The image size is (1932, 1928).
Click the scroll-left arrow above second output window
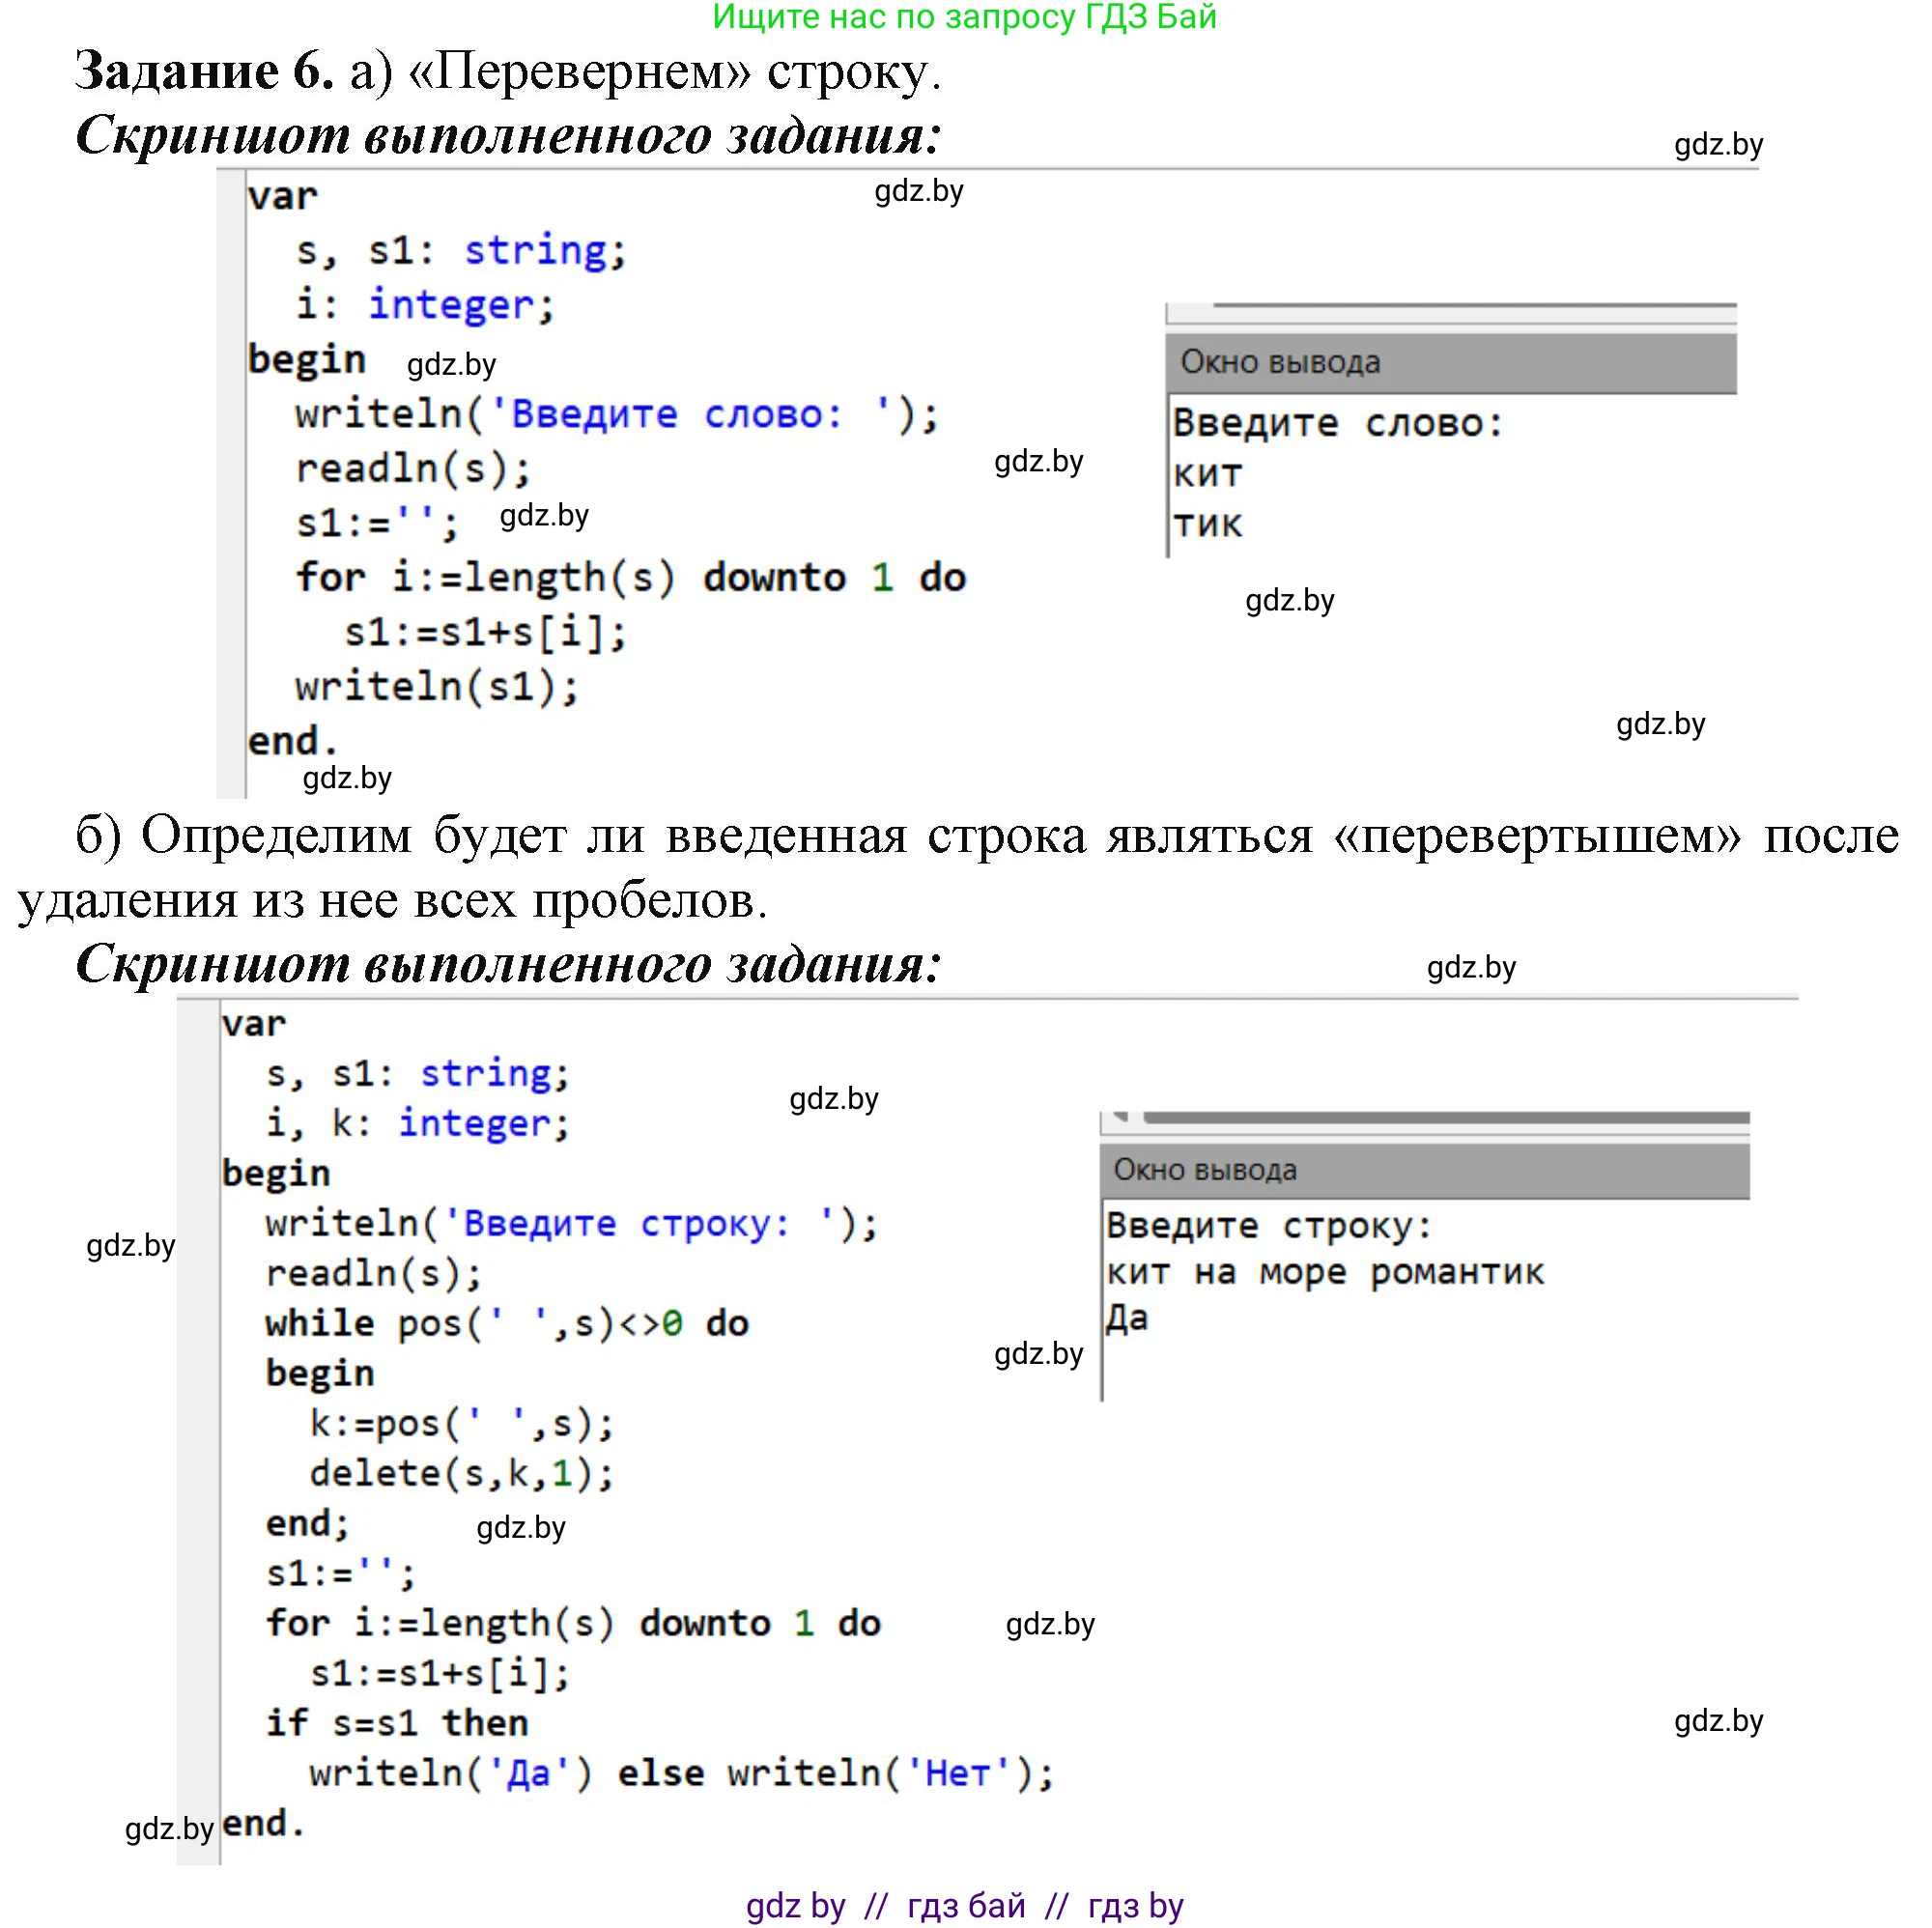pos(1122,1117)
